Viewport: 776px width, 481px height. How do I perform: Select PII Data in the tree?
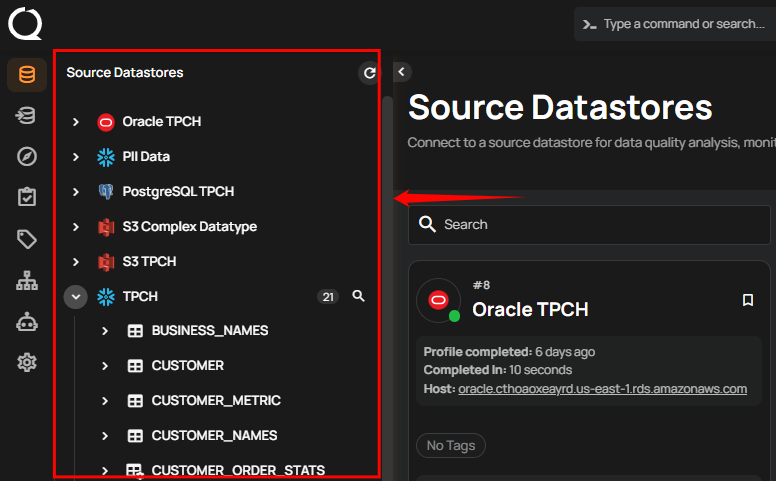point(146,157)
